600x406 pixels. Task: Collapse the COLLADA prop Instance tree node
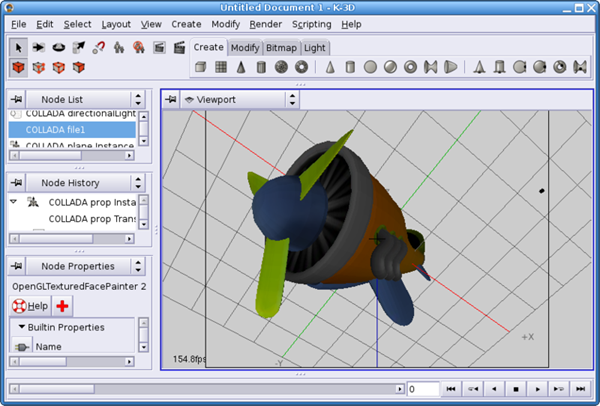point(14,201)
